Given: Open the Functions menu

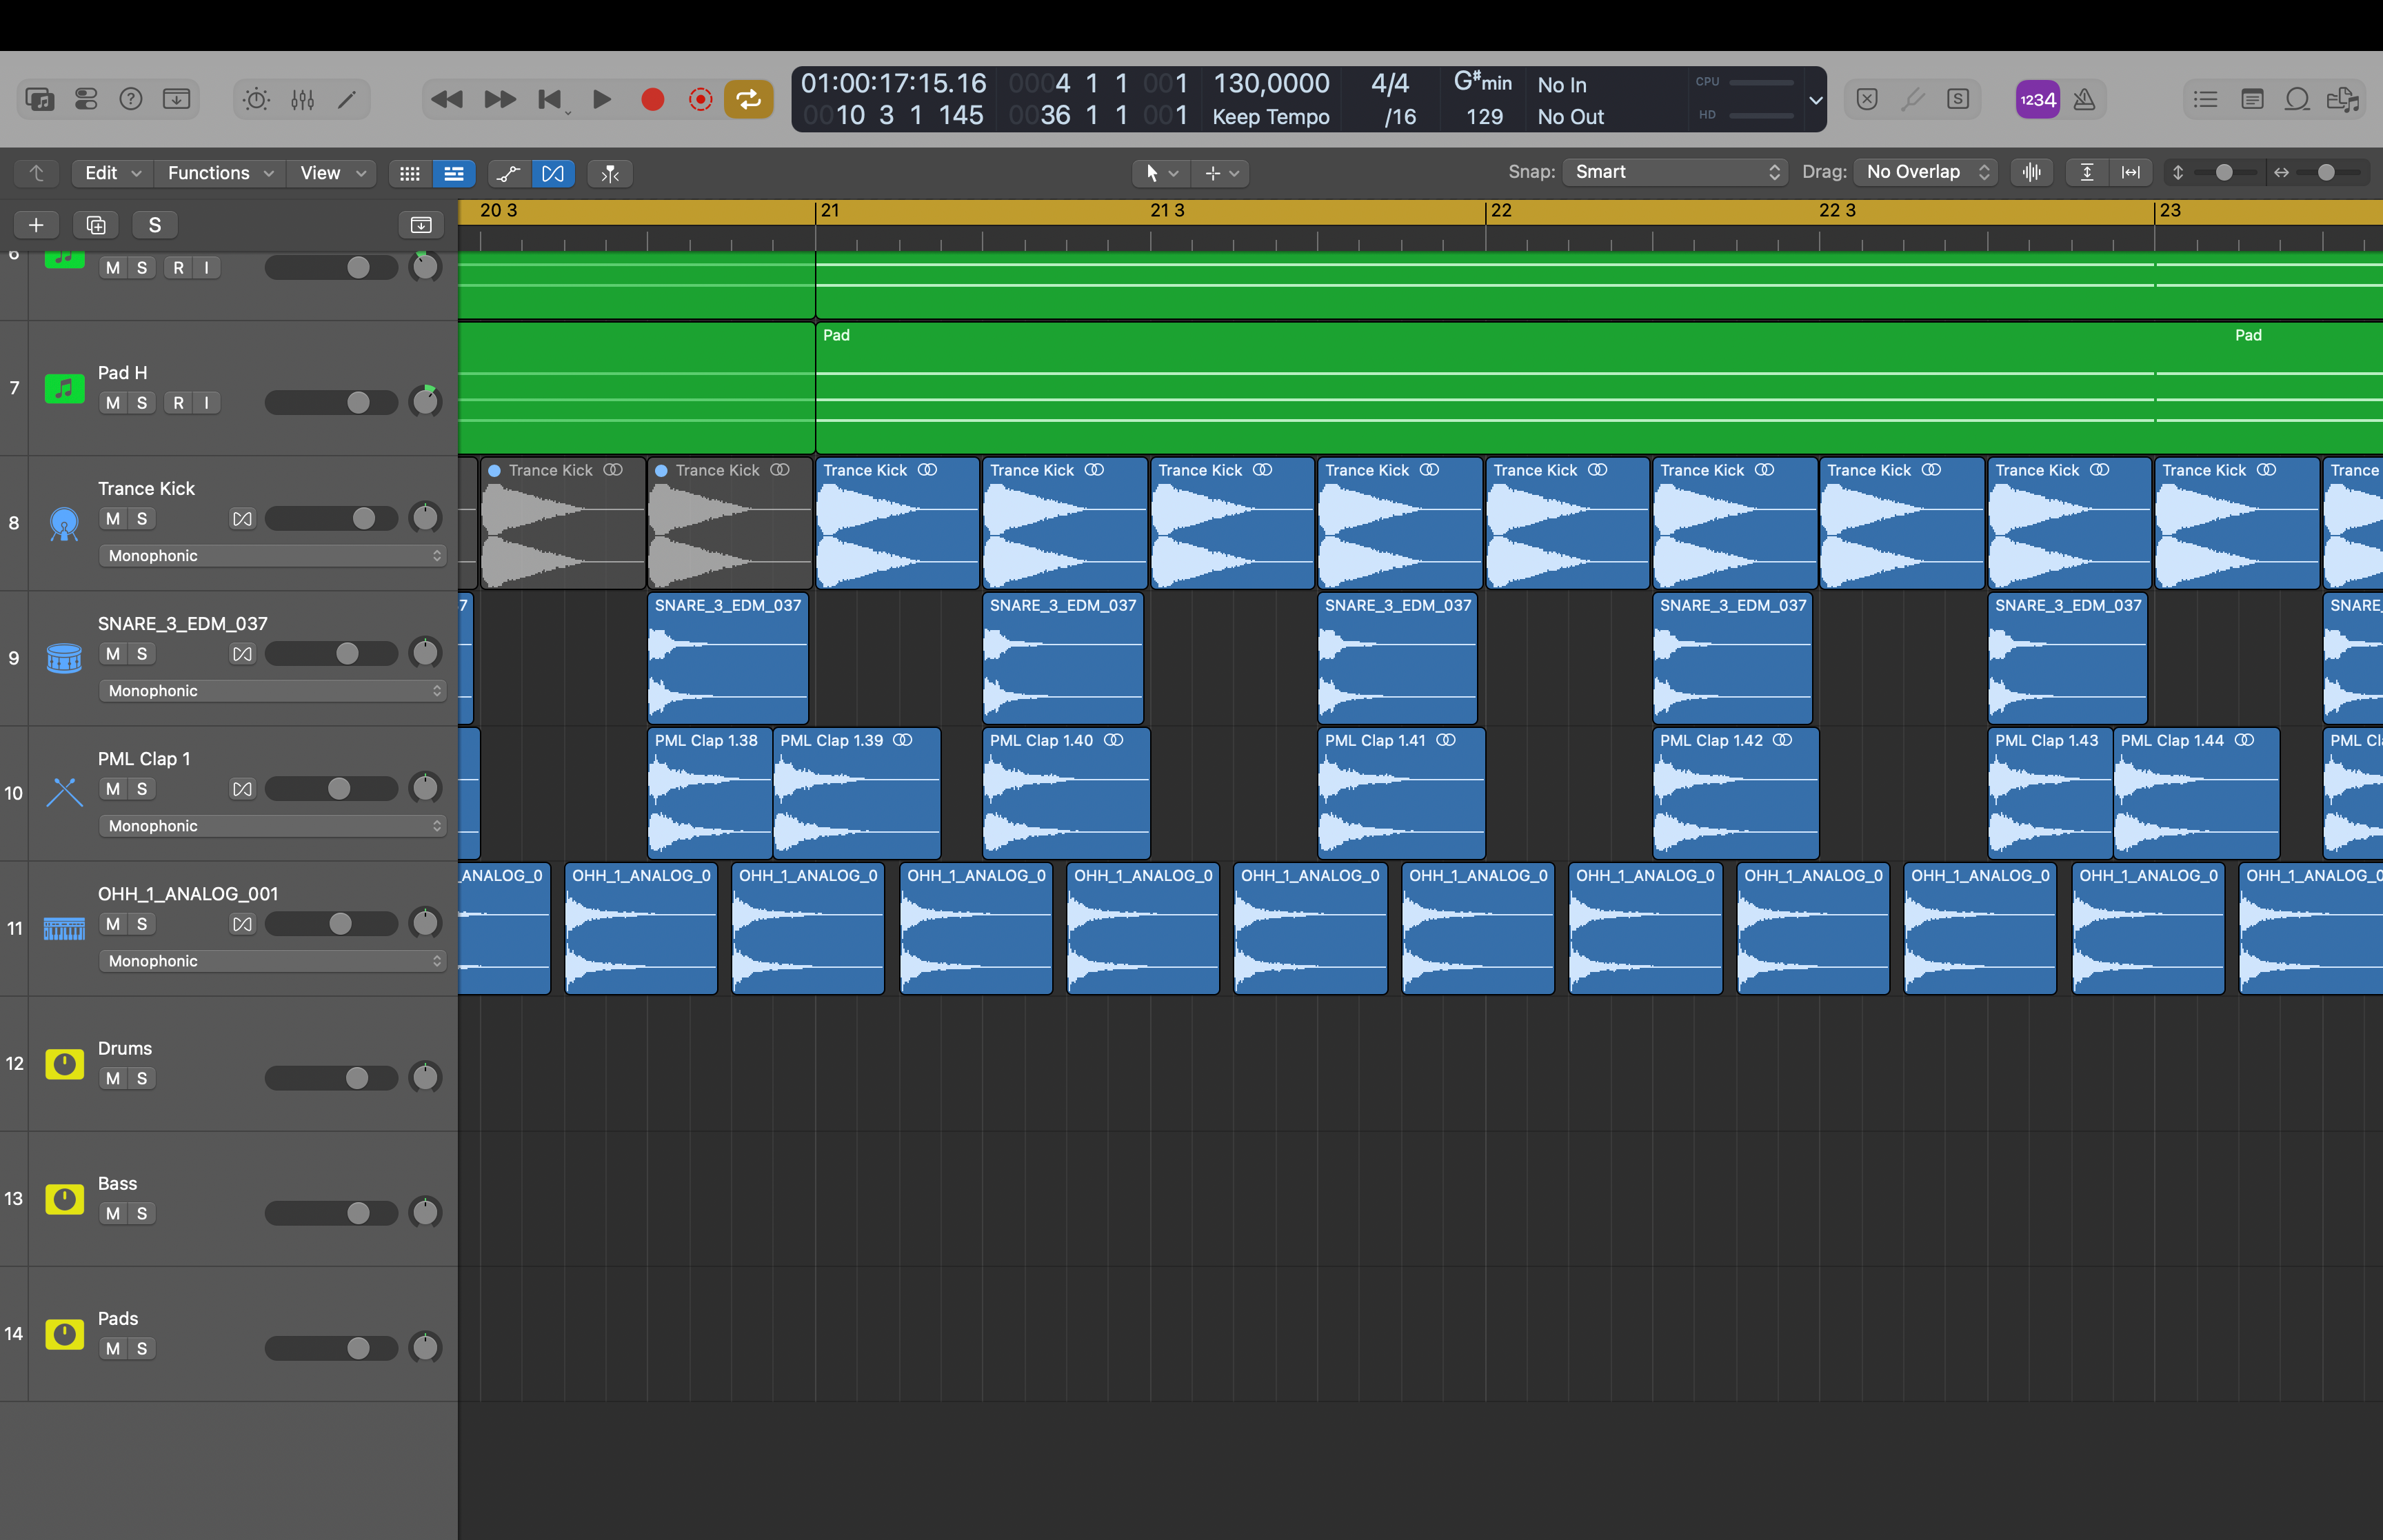Looking at the screenshot, I should [x=219, y=173].
